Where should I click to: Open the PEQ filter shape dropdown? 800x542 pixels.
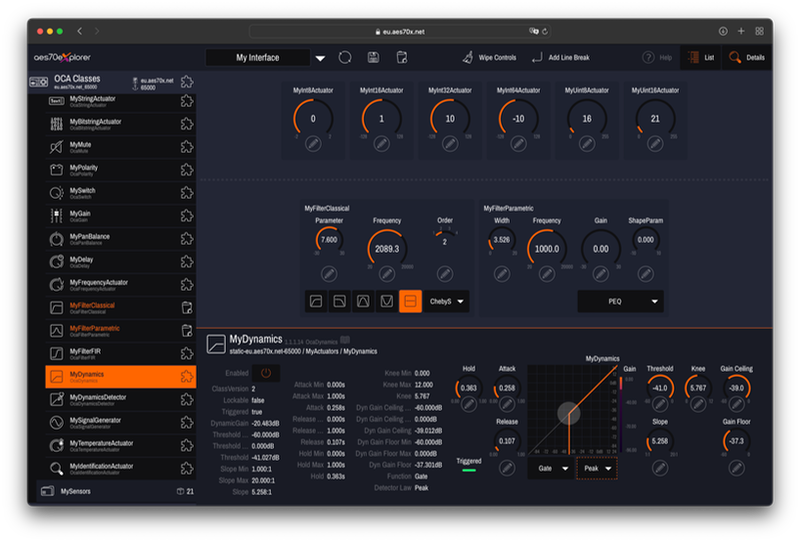pos(620,301)
